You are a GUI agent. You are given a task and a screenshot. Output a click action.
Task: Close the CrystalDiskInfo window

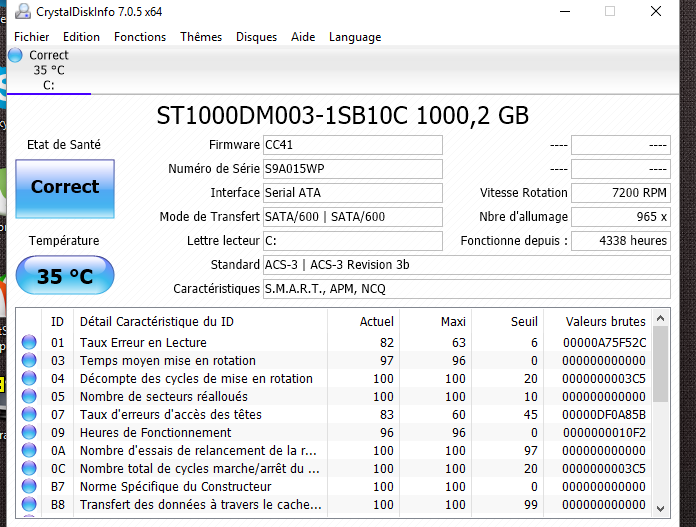click(x=656, y=11)
